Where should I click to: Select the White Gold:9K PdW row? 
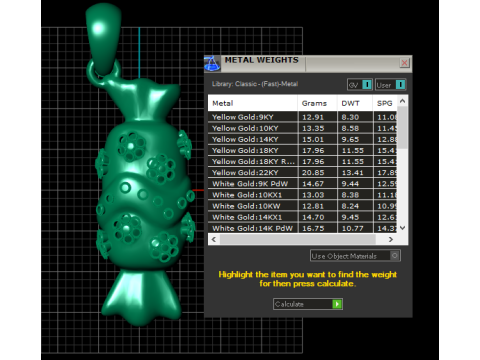click(x=303, y=184)
